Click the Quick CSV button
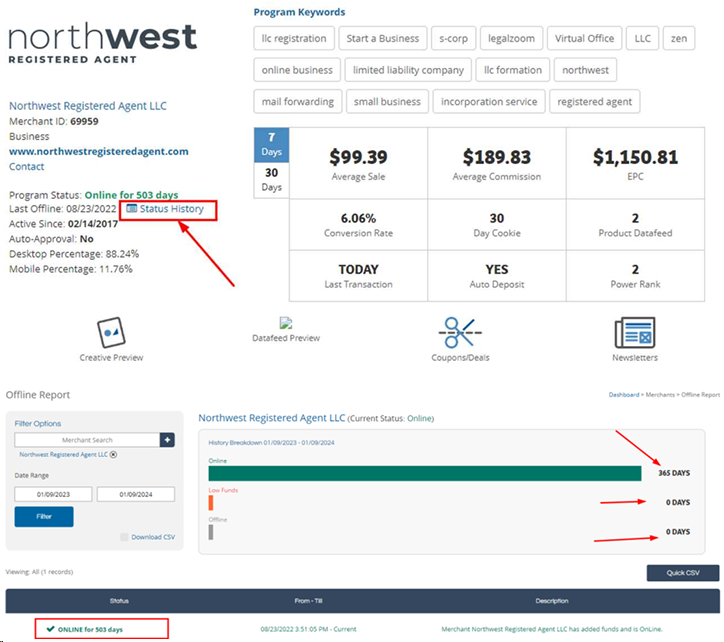This screenshot has height=642, width=724. 683,573
